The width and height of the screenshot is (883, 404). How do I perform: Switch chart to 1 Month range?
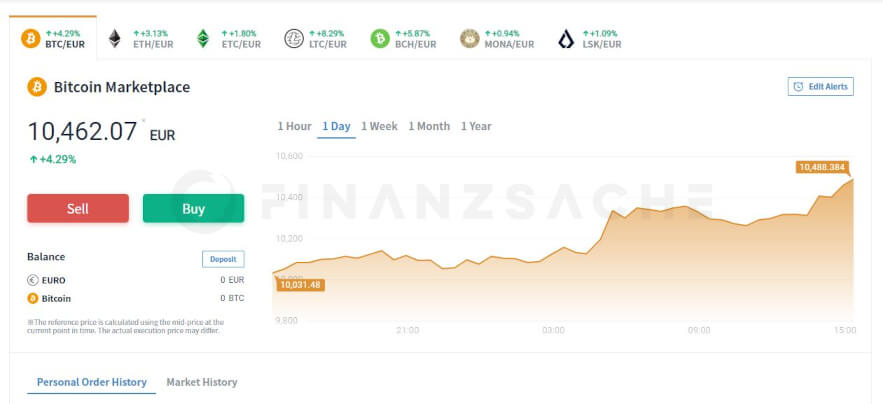click(429, 126)
